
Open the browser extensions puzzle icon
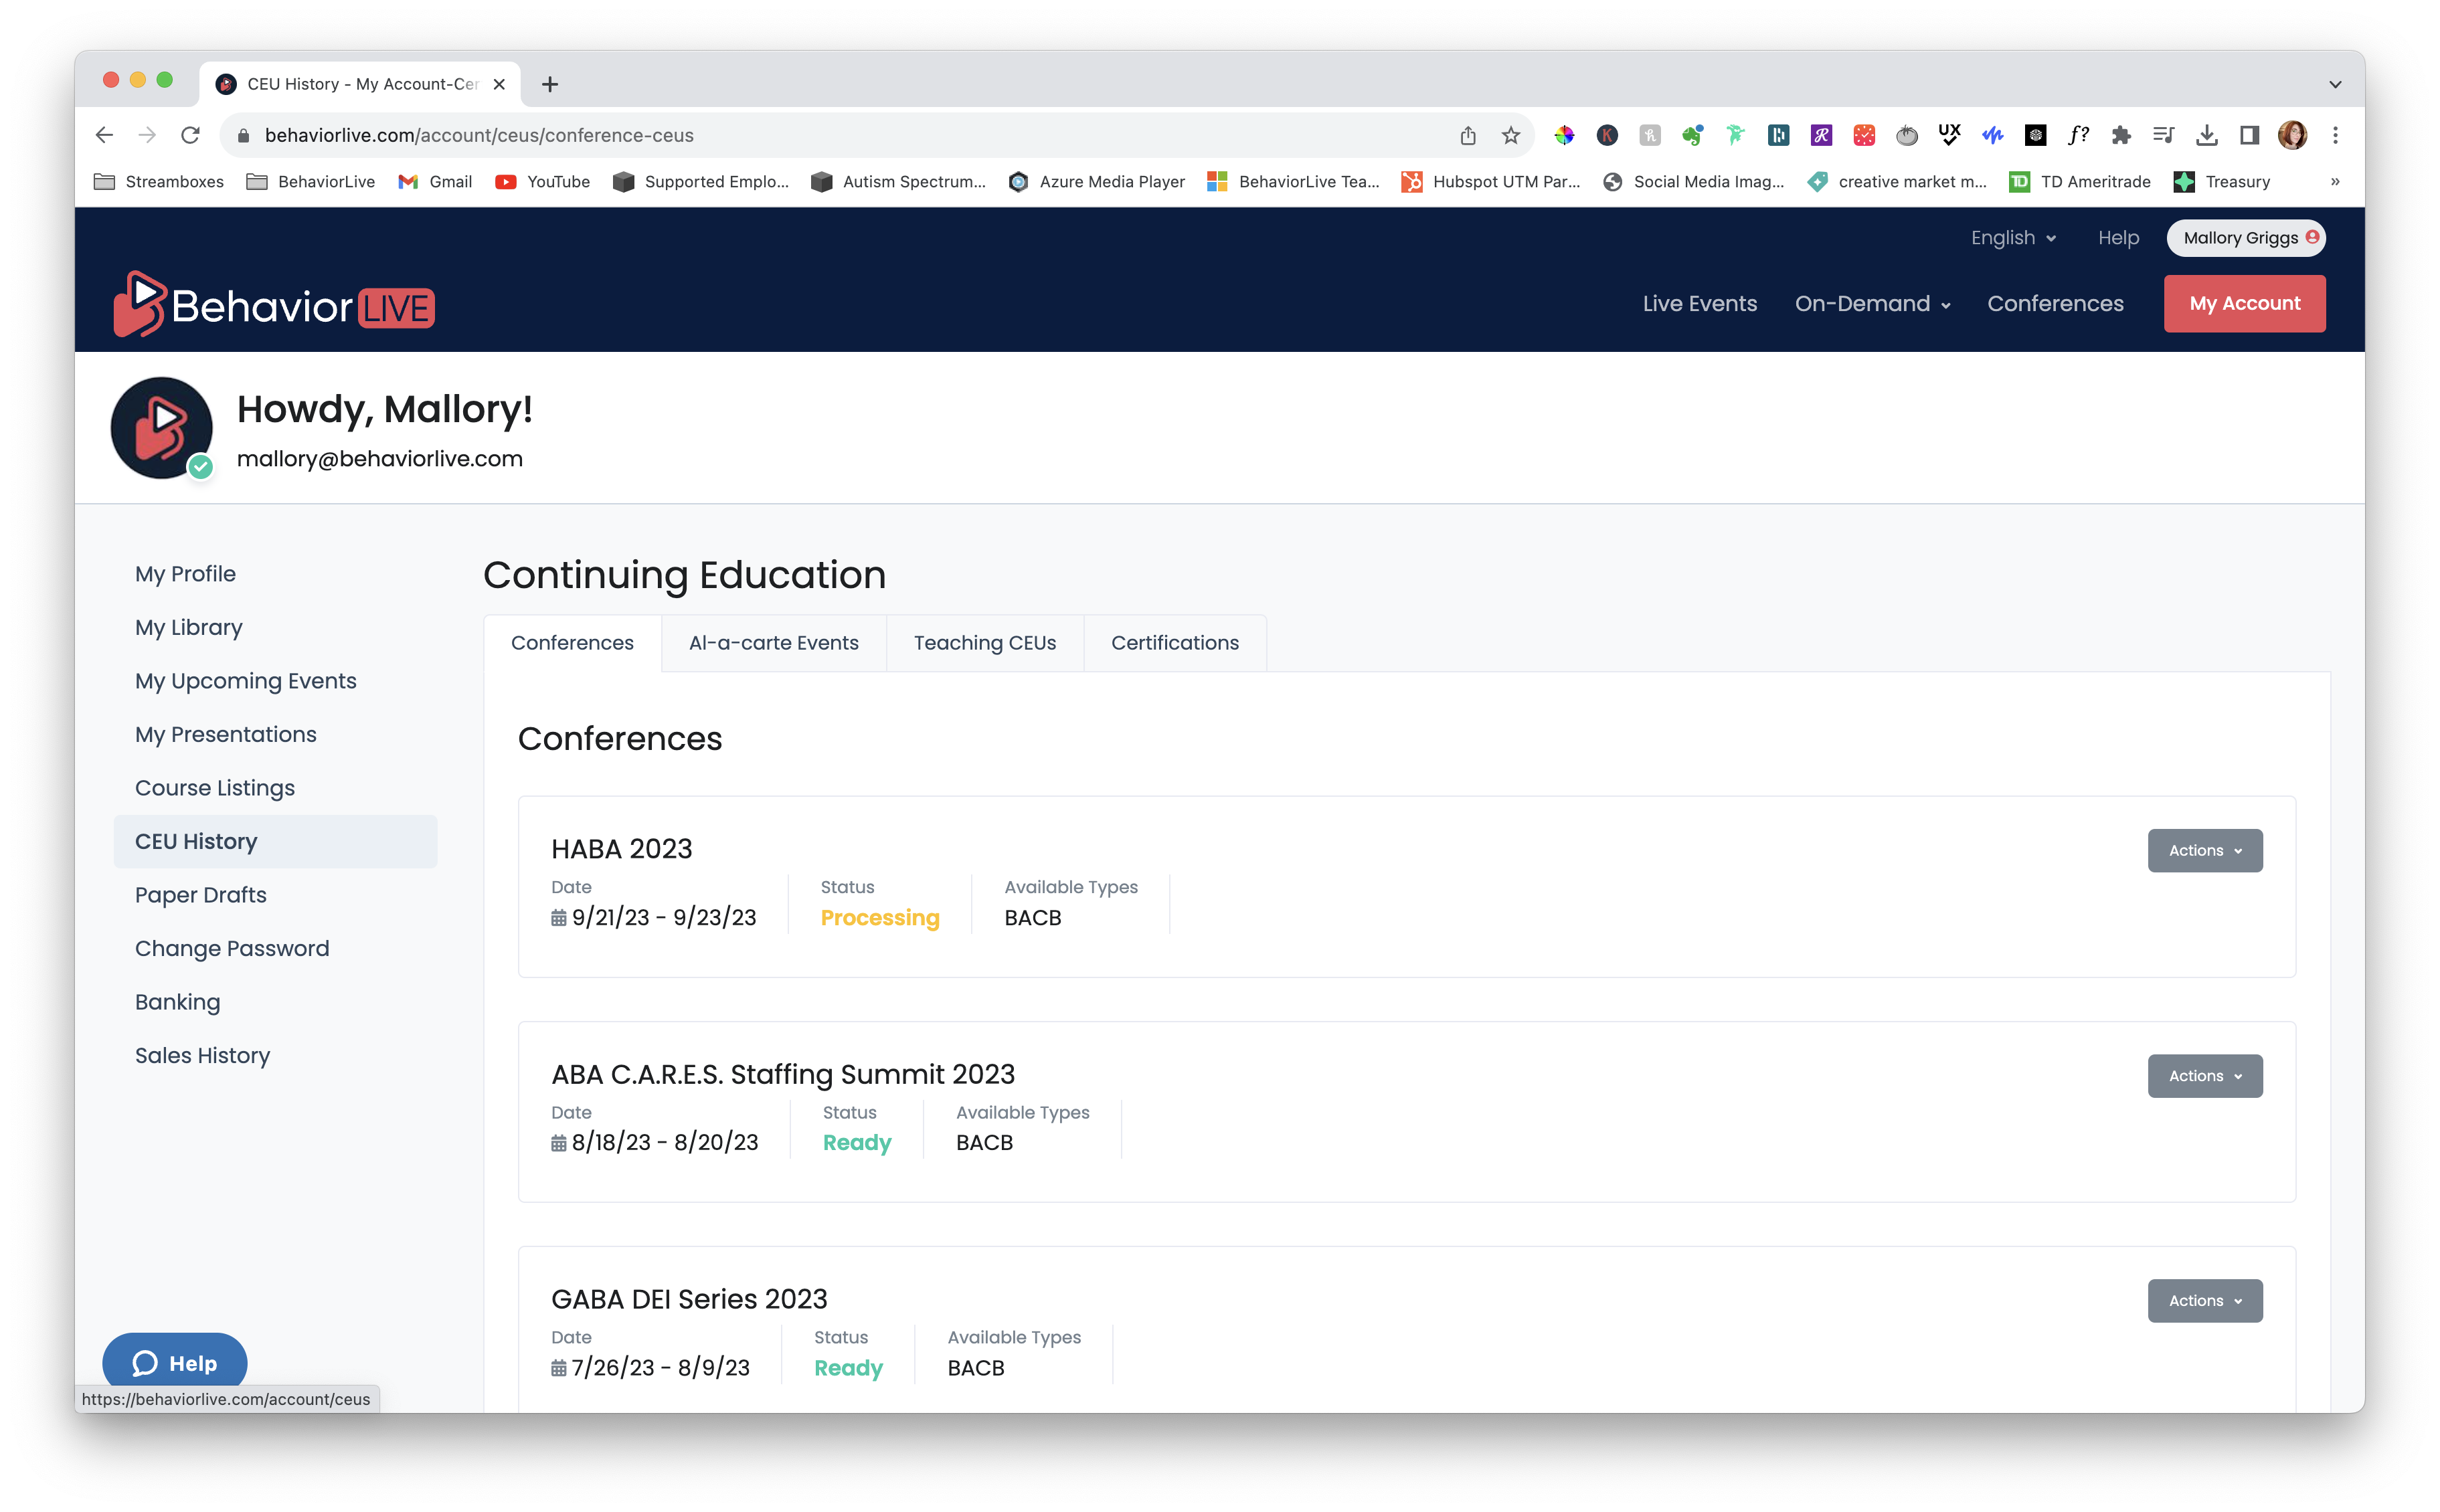(x=2121, y=135)
